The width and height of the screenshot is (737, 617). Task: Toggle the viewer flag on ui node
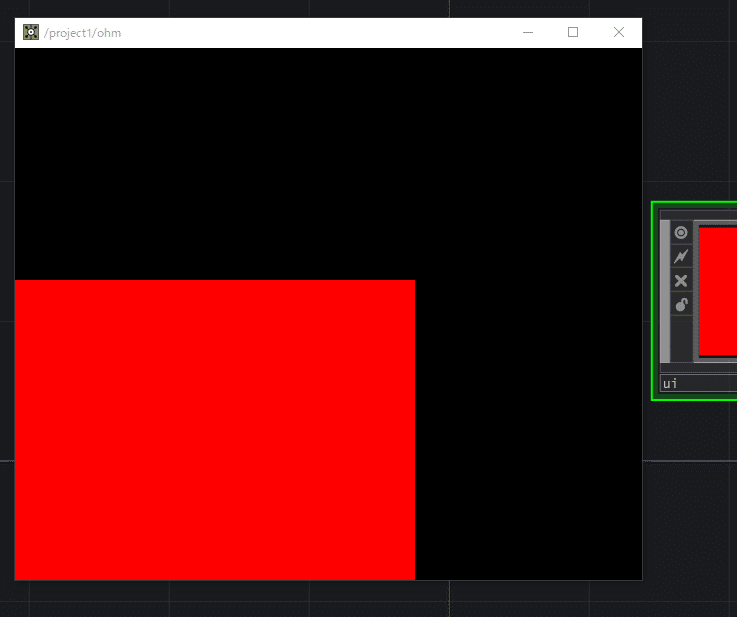pyautogui.click(x=681, y=233)
